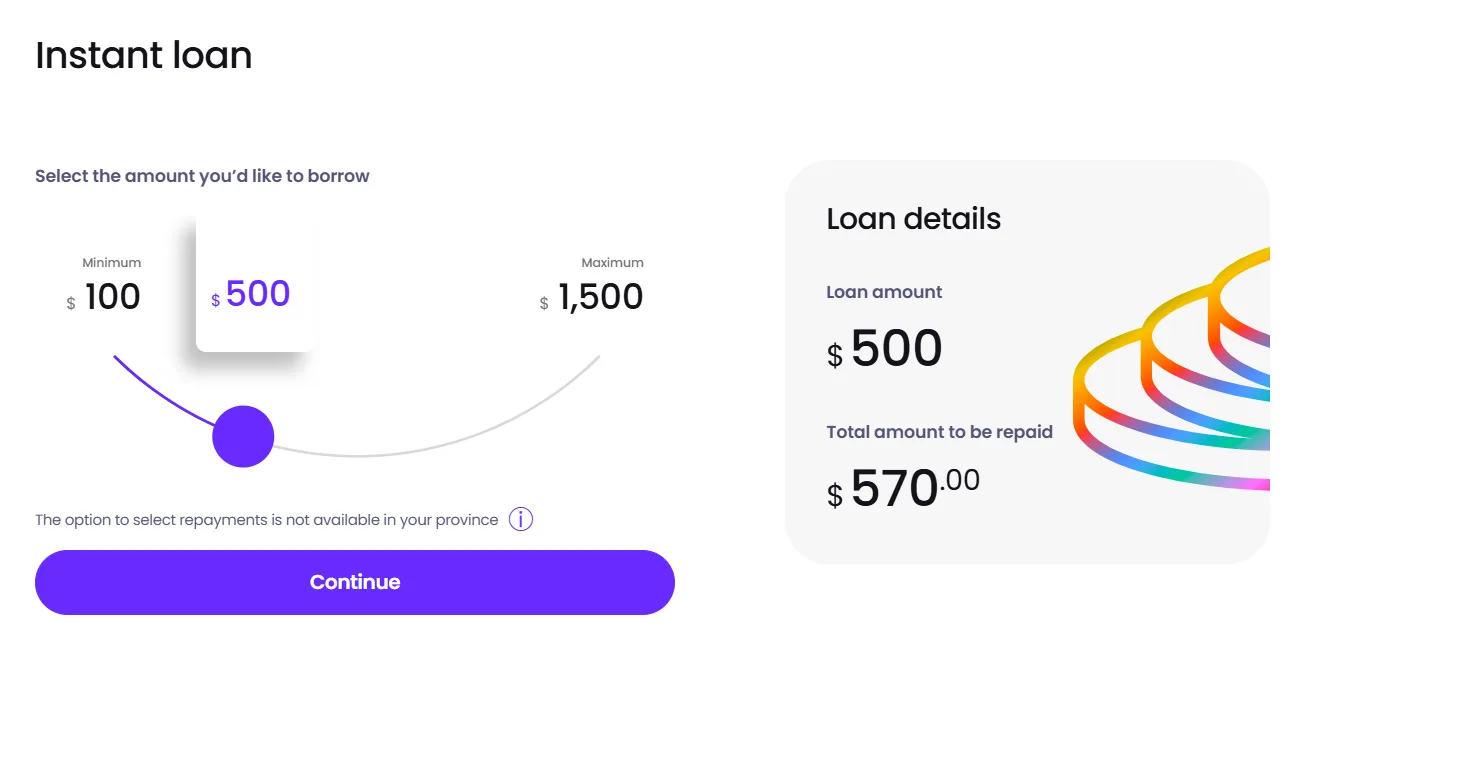Click the Minimum 100 value
The height and width of the screenshot is (761, 1471).
111,296
